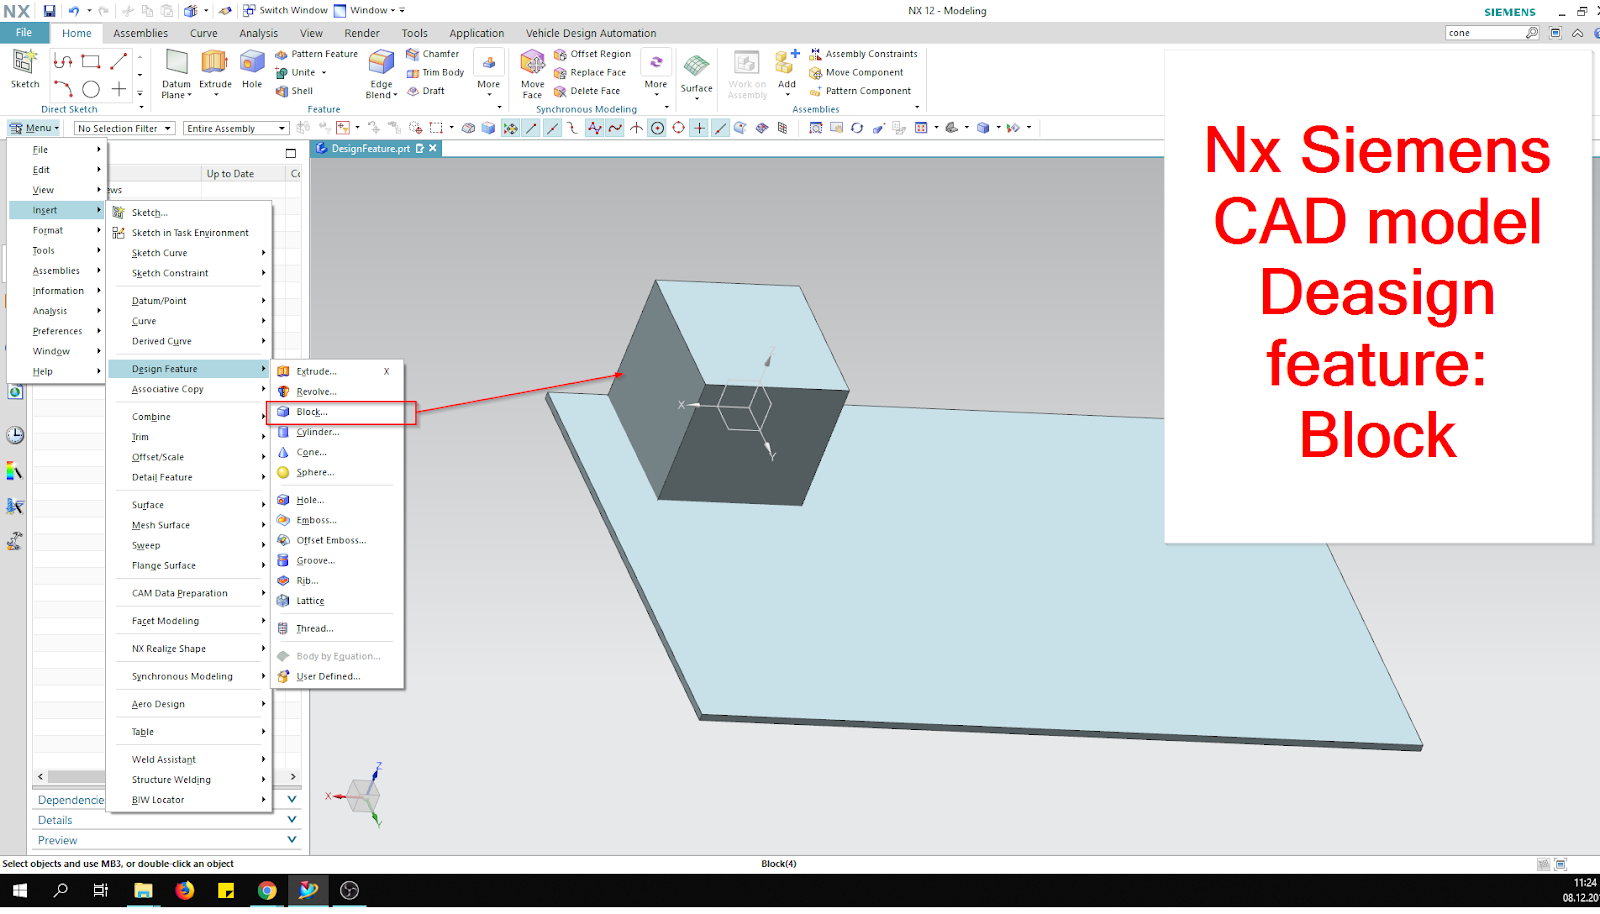
Task: Select the Hole tool in ribbon
Action: point(252,69)
